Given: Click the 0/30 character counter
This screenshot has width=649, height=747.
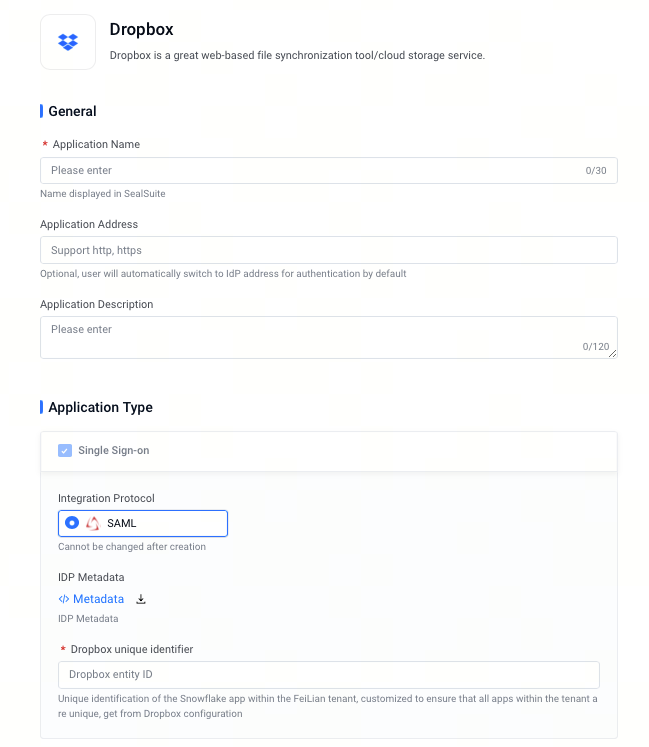Looking at the screenshot, I should click(x=596, y=171).
